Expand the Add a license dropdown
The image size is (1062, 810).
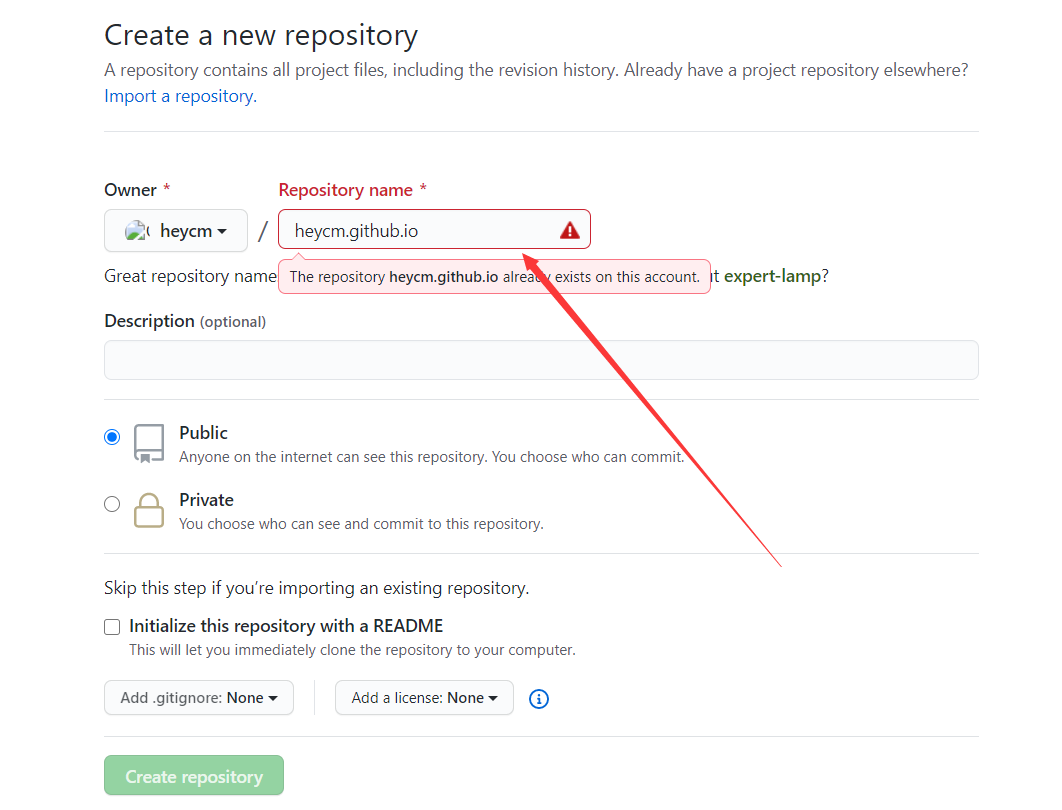coord(424,698)
